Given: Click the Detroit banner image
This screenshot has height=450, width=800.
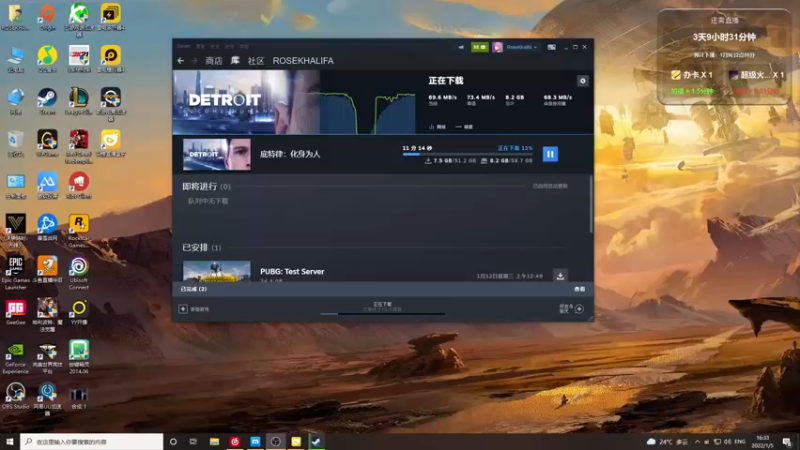Looking at the screenshot, I should pos(246,102).
